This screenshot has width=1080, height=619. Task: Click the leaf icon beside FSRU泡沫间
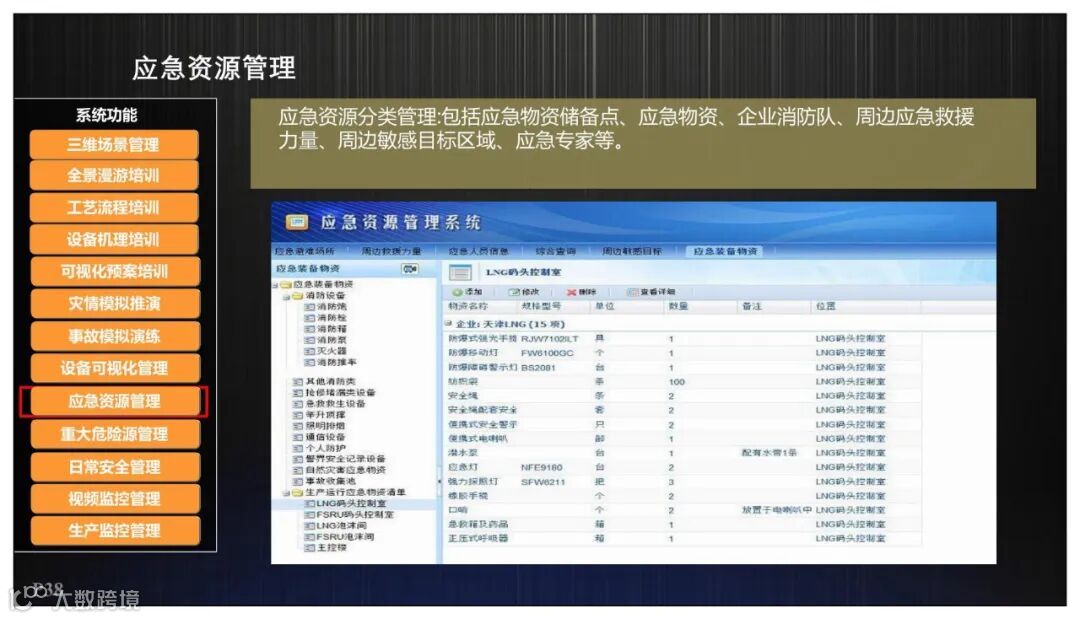click(x=310, y=537)
